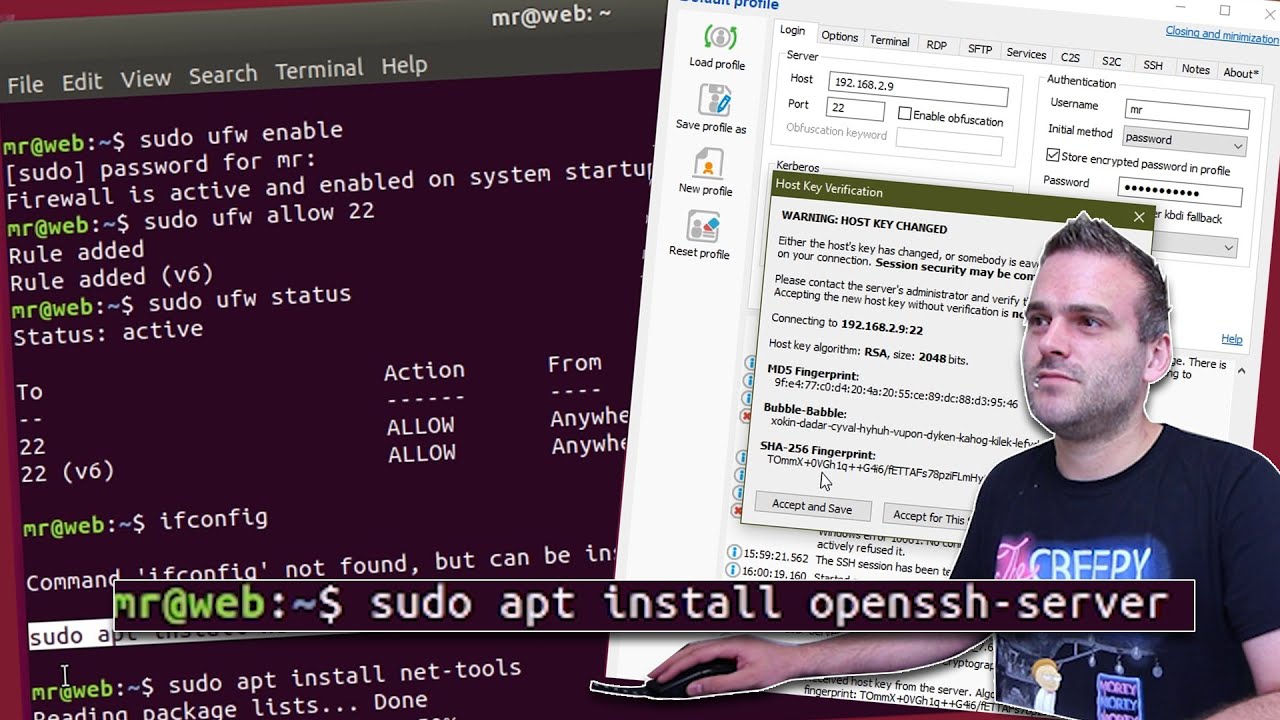Switch to the C2S tab
Viewport: 1280px width, 720px height.
coord(1070,58)
